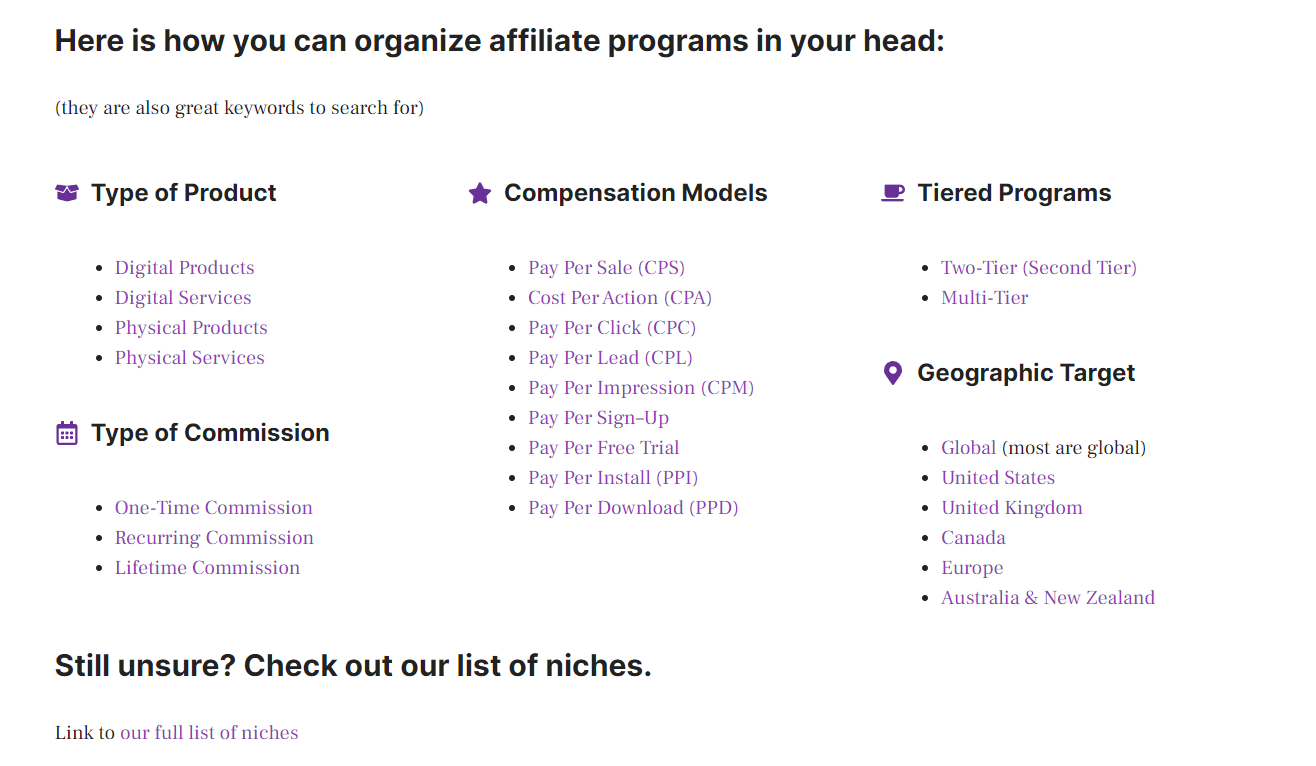Visit the Pay Per Impression (CPM) link
The width and height of the screenshot is (1316, 766).
(641, 388)
